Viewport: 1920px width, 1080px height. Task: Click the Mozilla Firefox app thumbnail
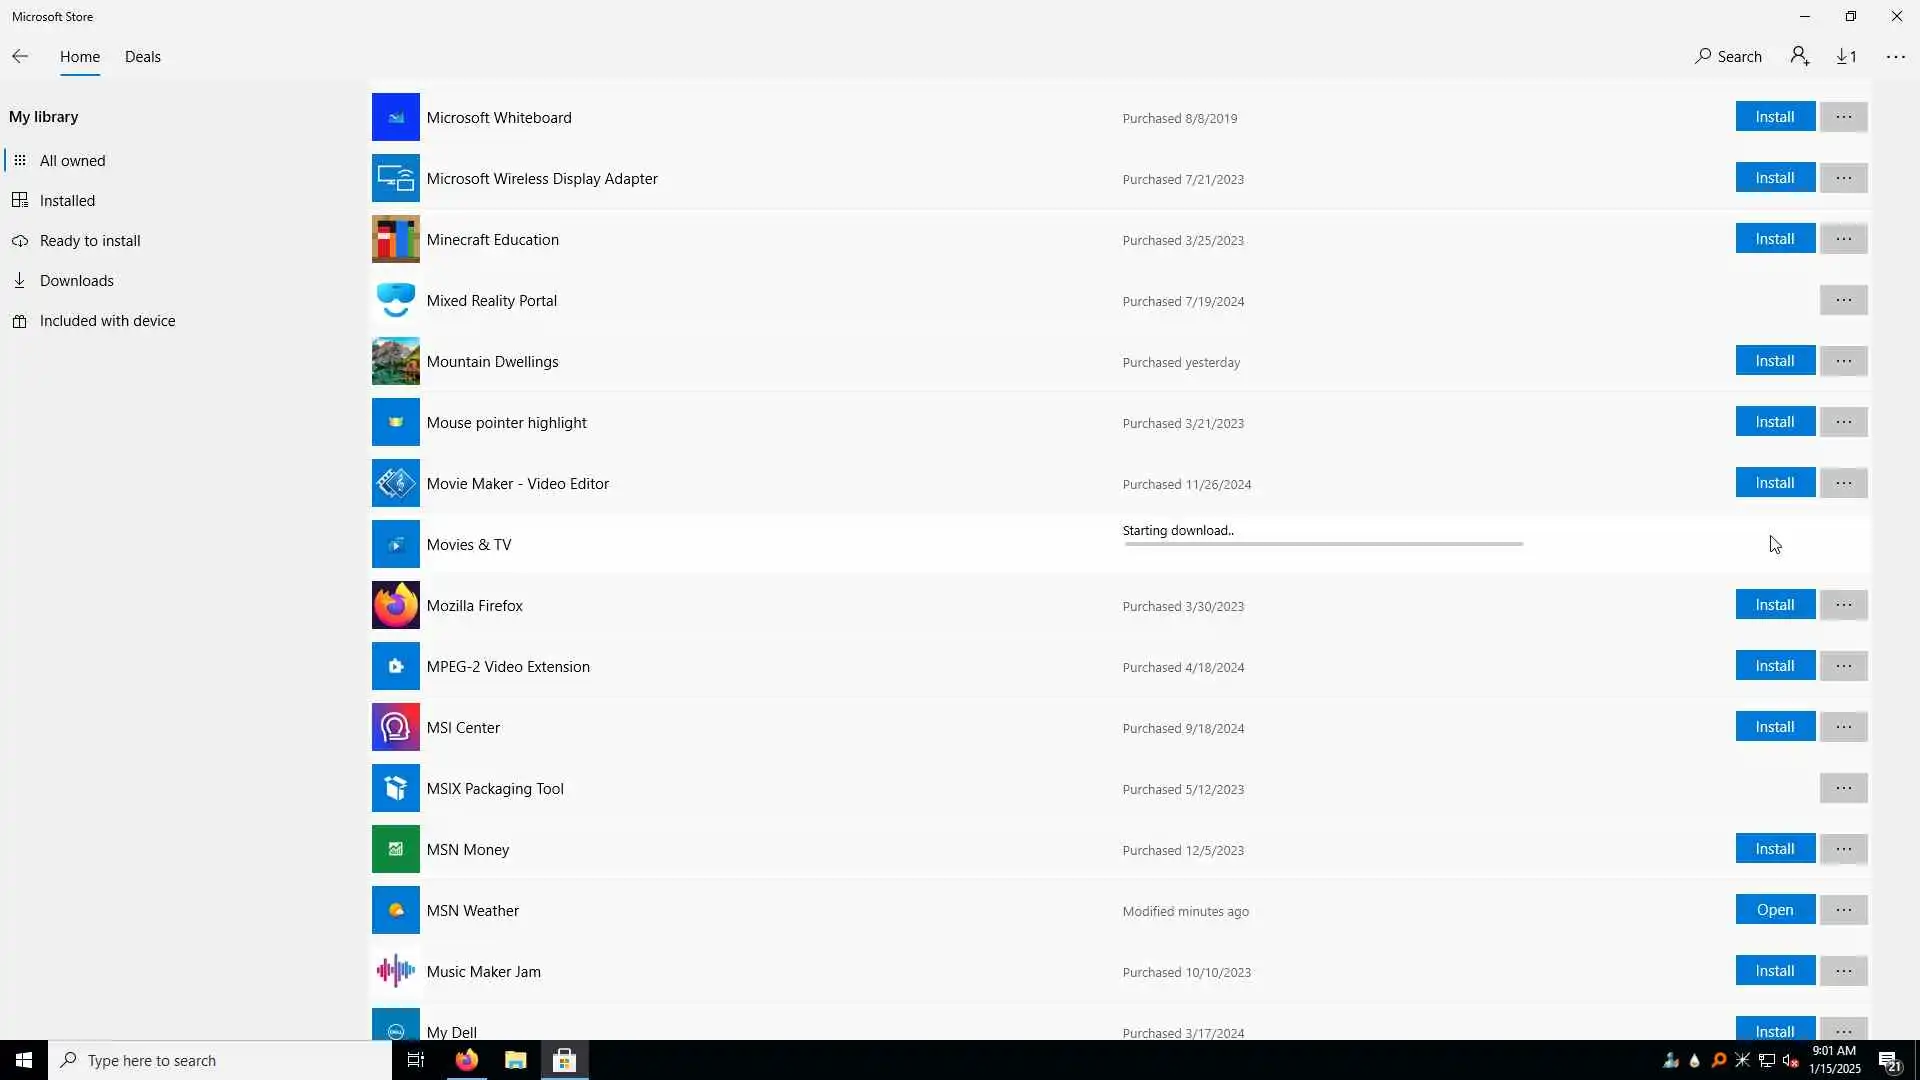click(x=396, y=606)
